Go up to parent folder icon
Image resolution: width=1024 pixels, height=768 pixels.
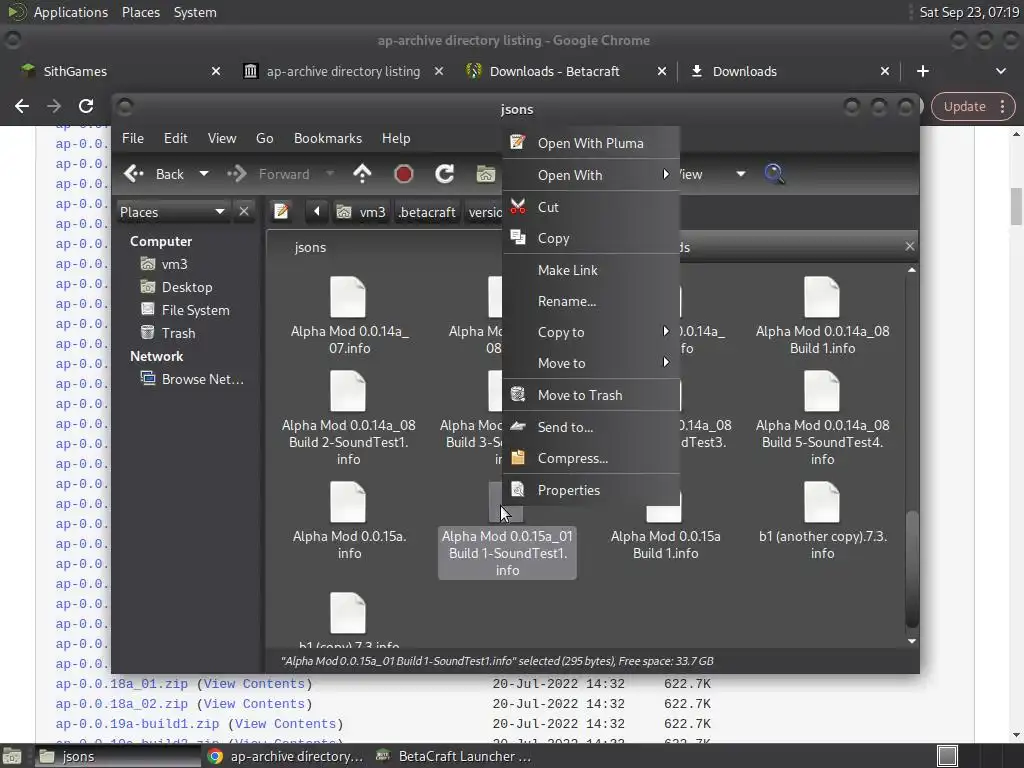pos(362,174)
